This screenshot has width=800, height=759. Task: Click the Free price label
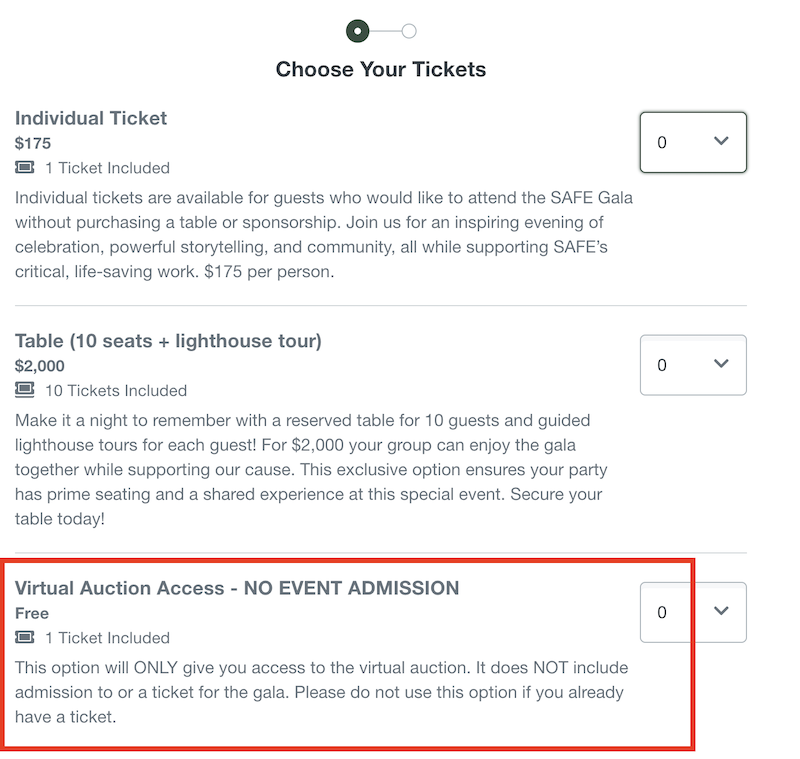pos(32,613)
